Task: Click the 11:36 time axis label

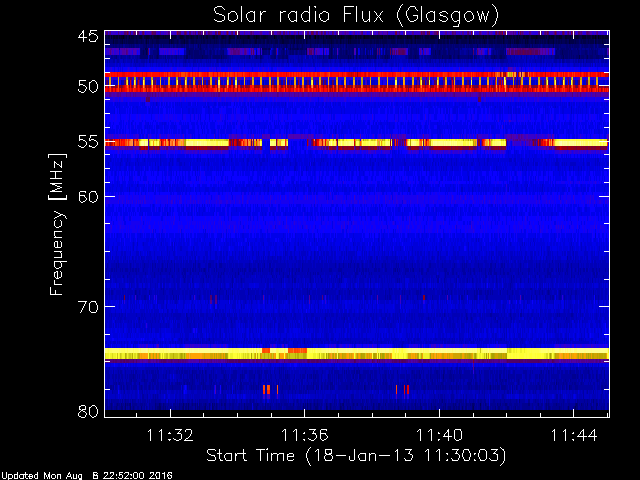Action: point(304,435)
